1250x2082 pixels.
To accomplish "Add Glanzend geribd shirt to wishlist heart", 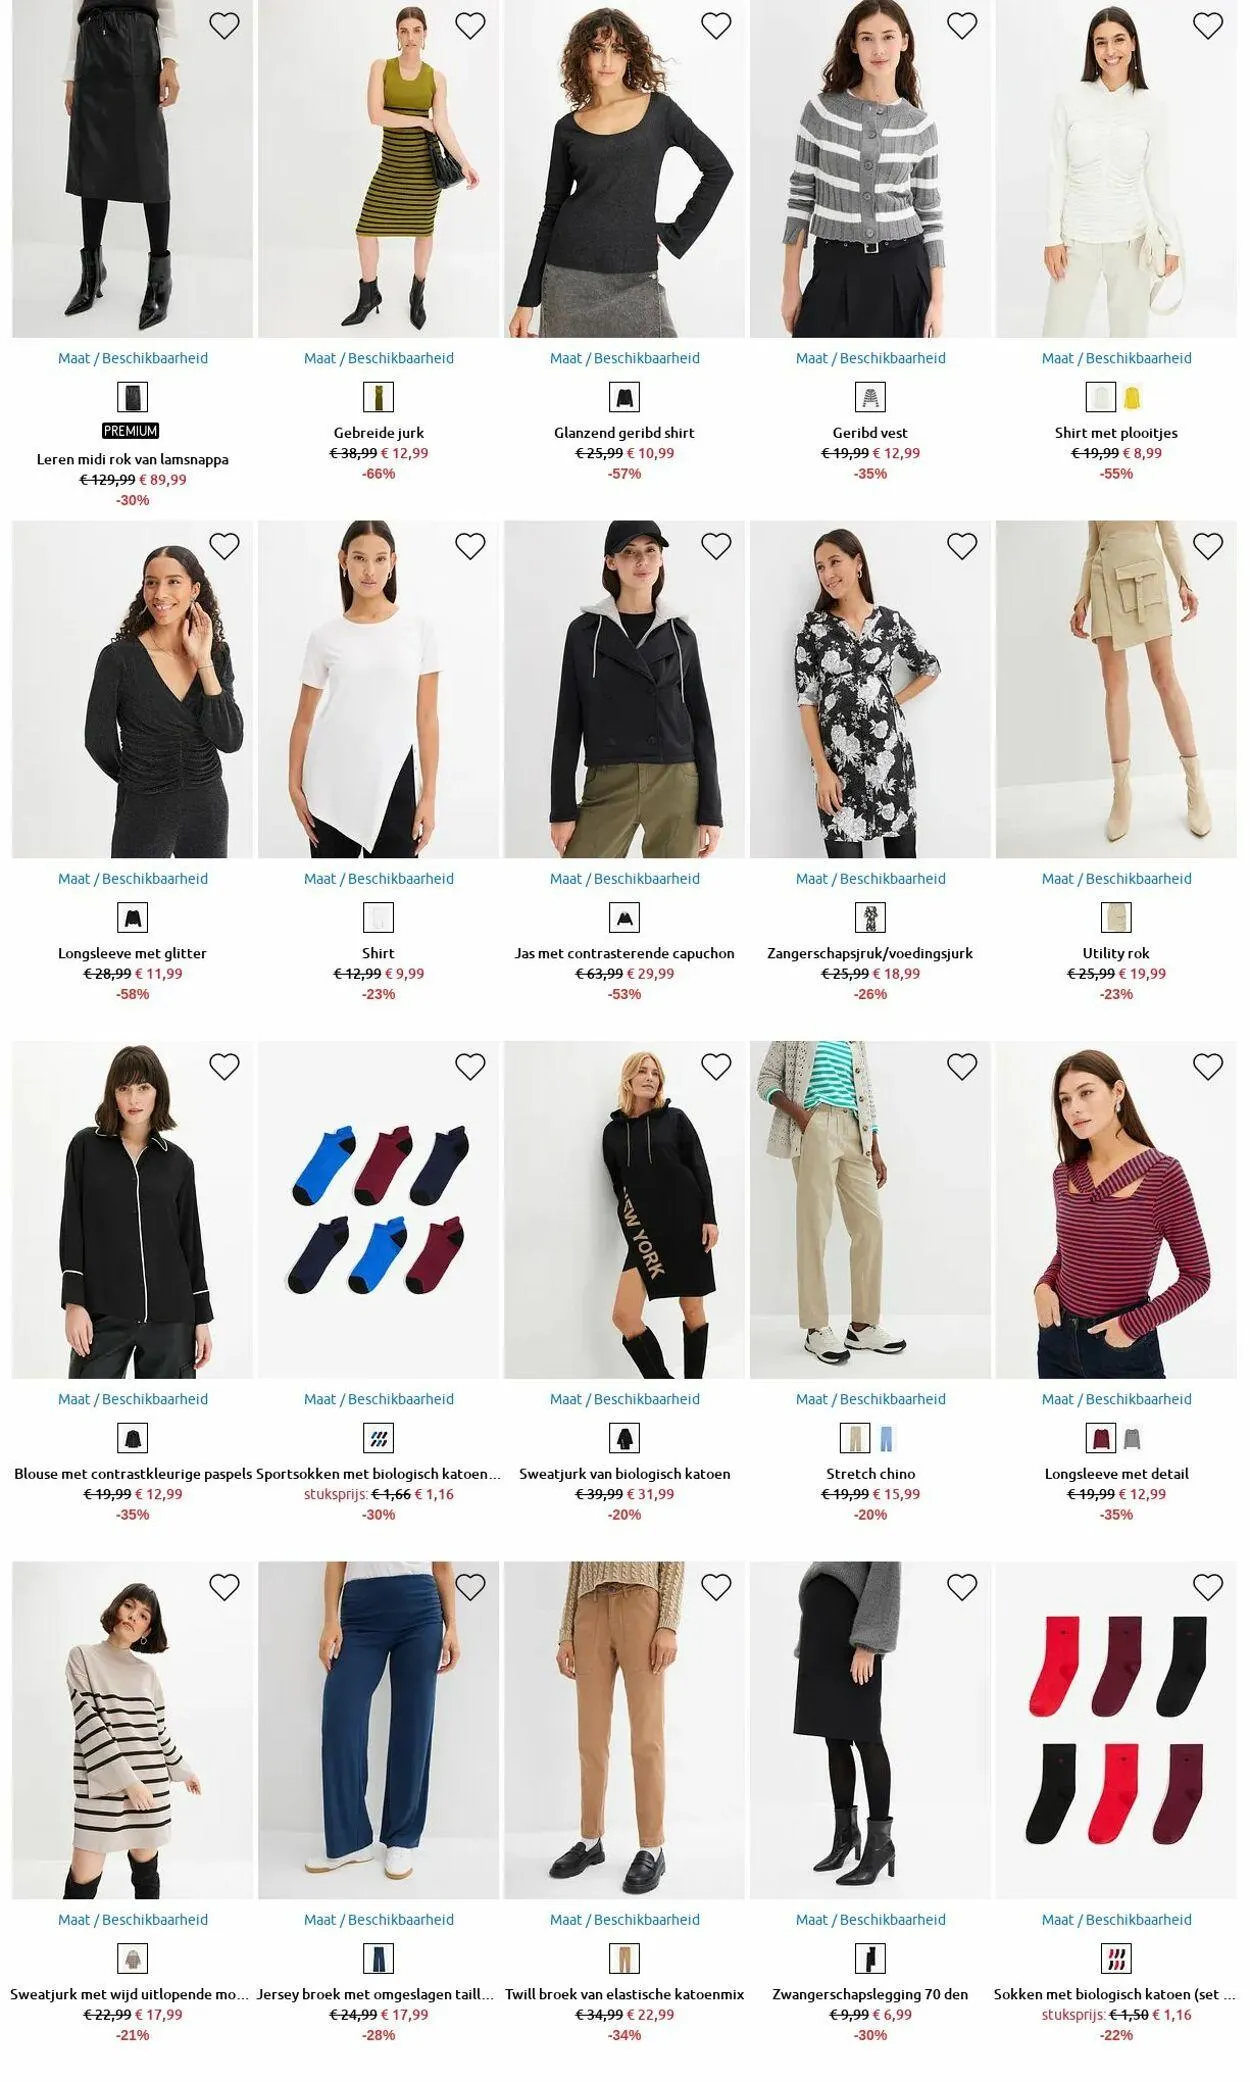I will click(x=716, y=26).
